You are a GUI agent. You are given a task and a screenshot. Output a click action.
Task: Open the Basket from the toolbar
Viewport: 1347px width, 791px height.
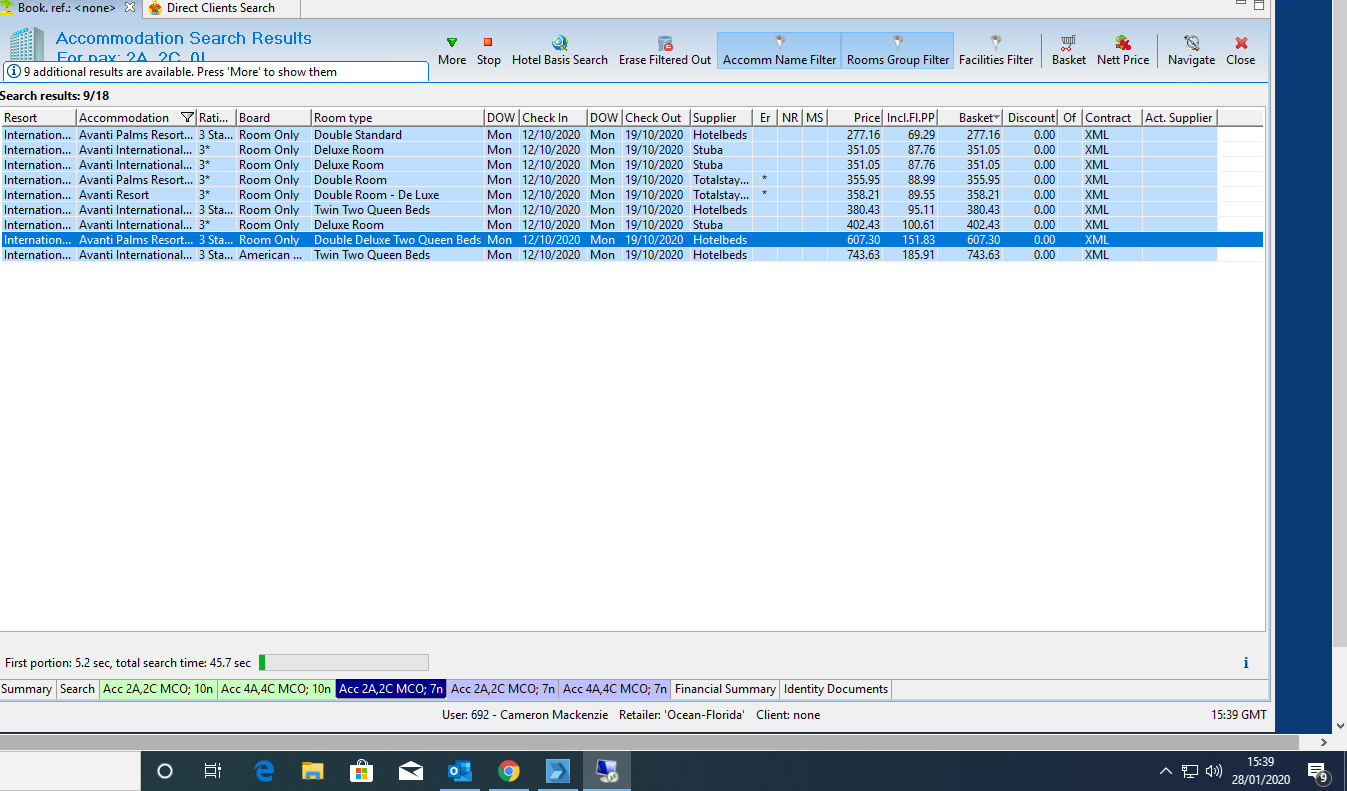(1069, 51)
